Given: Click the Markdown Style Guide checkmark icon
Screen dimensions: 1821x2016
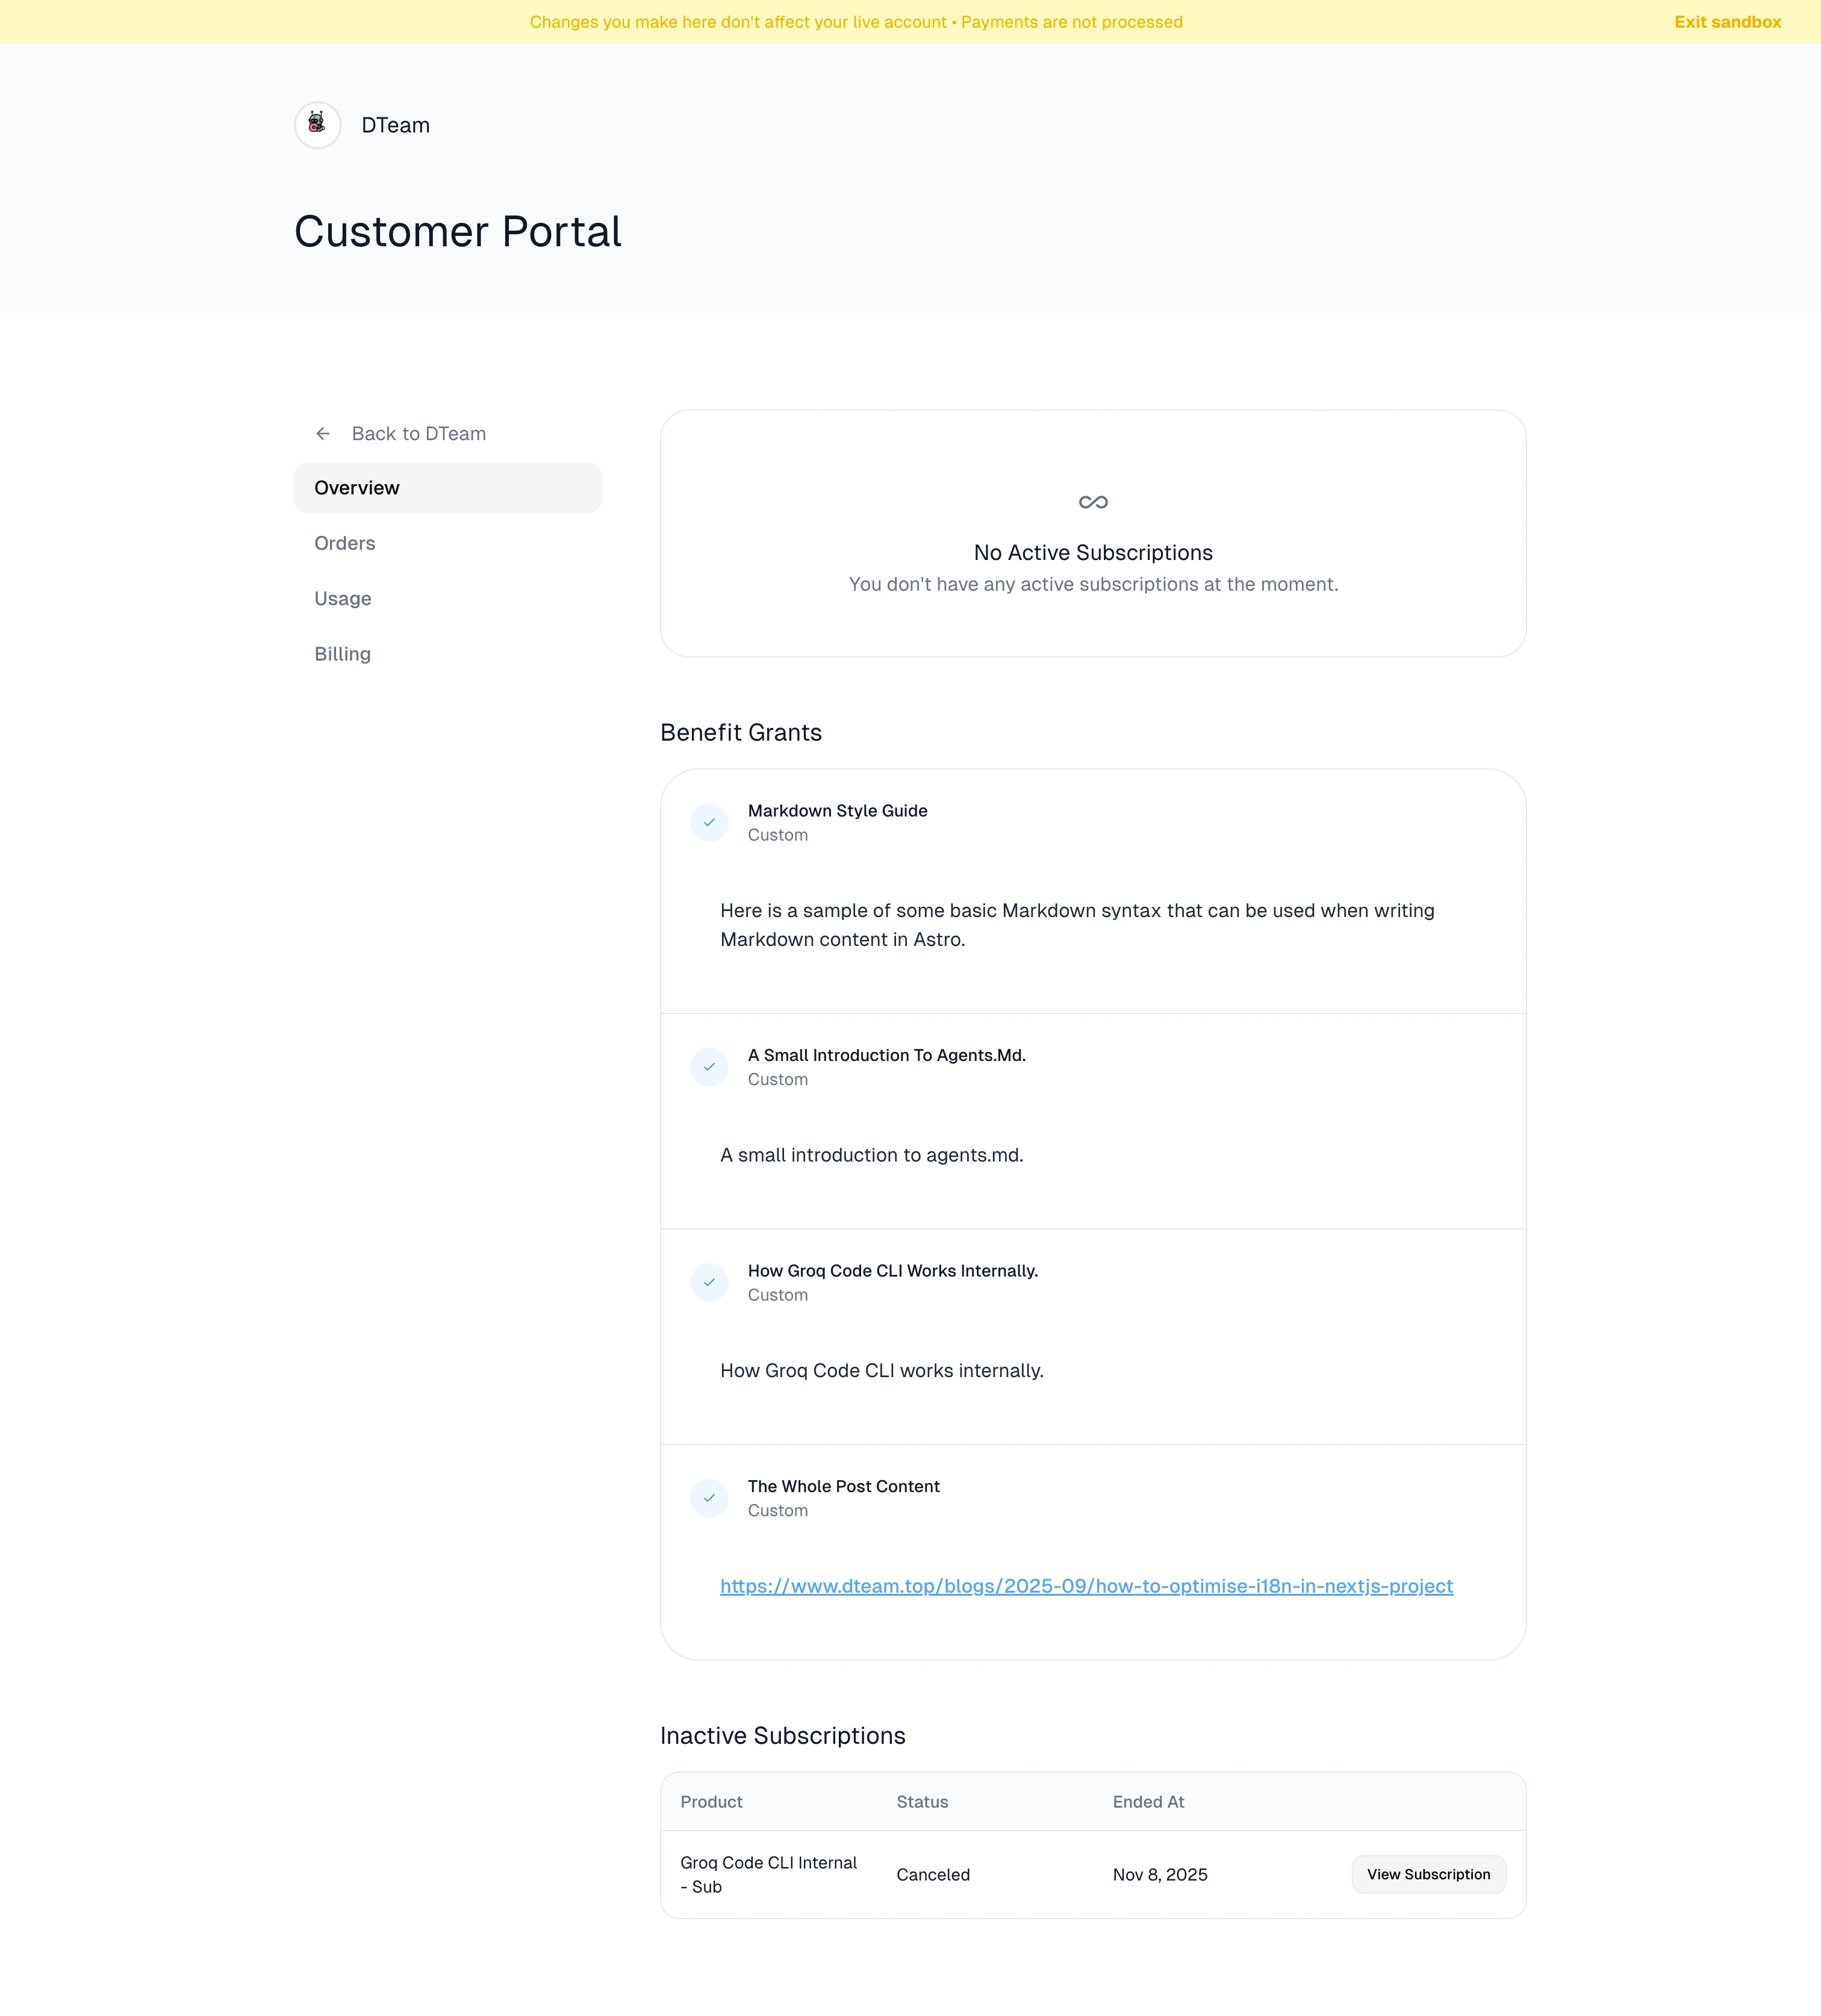Looking at the screenshot, I should 709,822.
